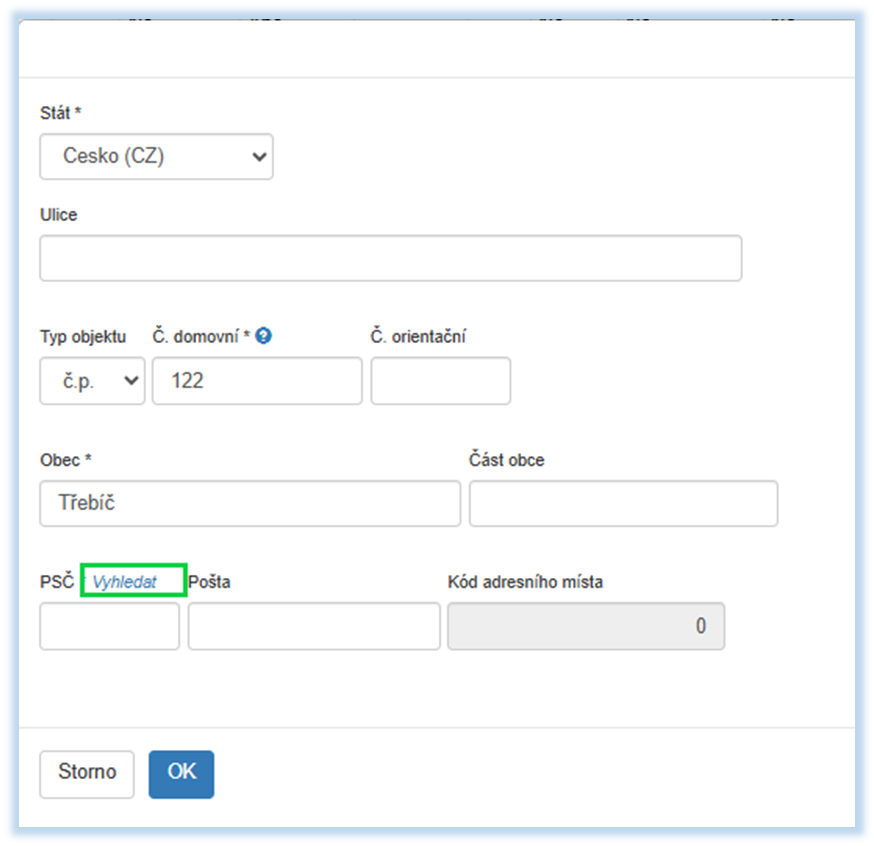Click the Ulice text field
This screenshot has width=874, height=846.
tap(390, 259)
